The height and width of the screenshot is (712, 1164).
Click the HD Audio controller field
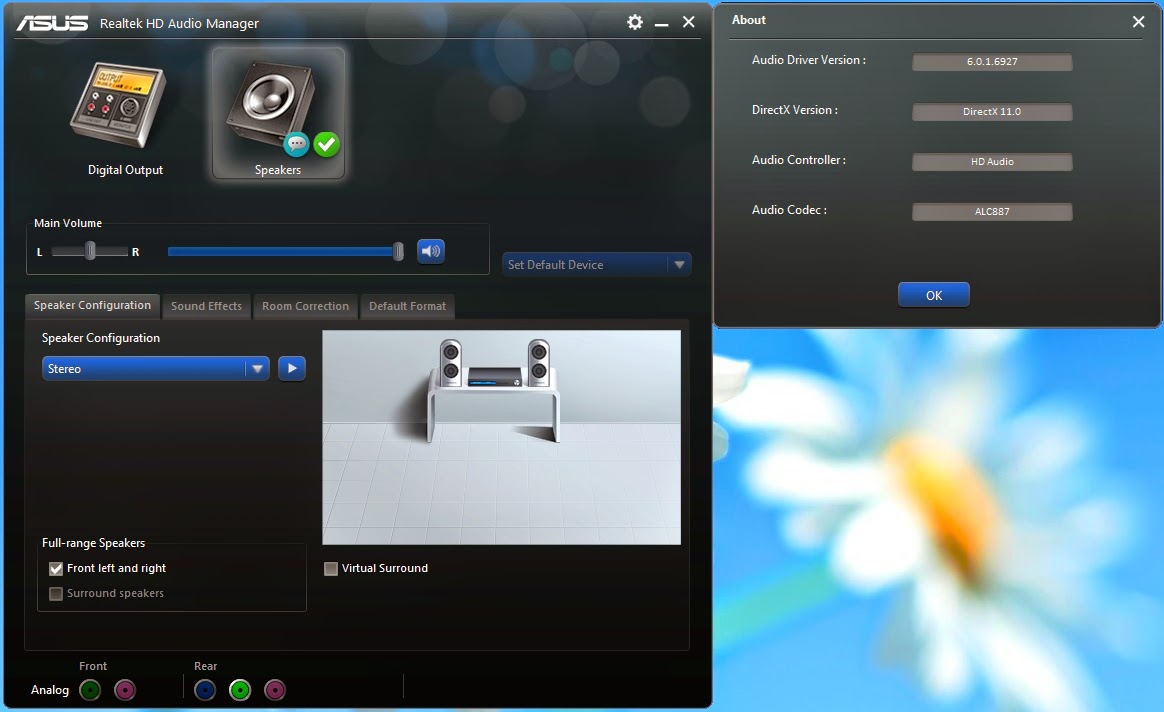pyautogui.click(x=992, y=161)
